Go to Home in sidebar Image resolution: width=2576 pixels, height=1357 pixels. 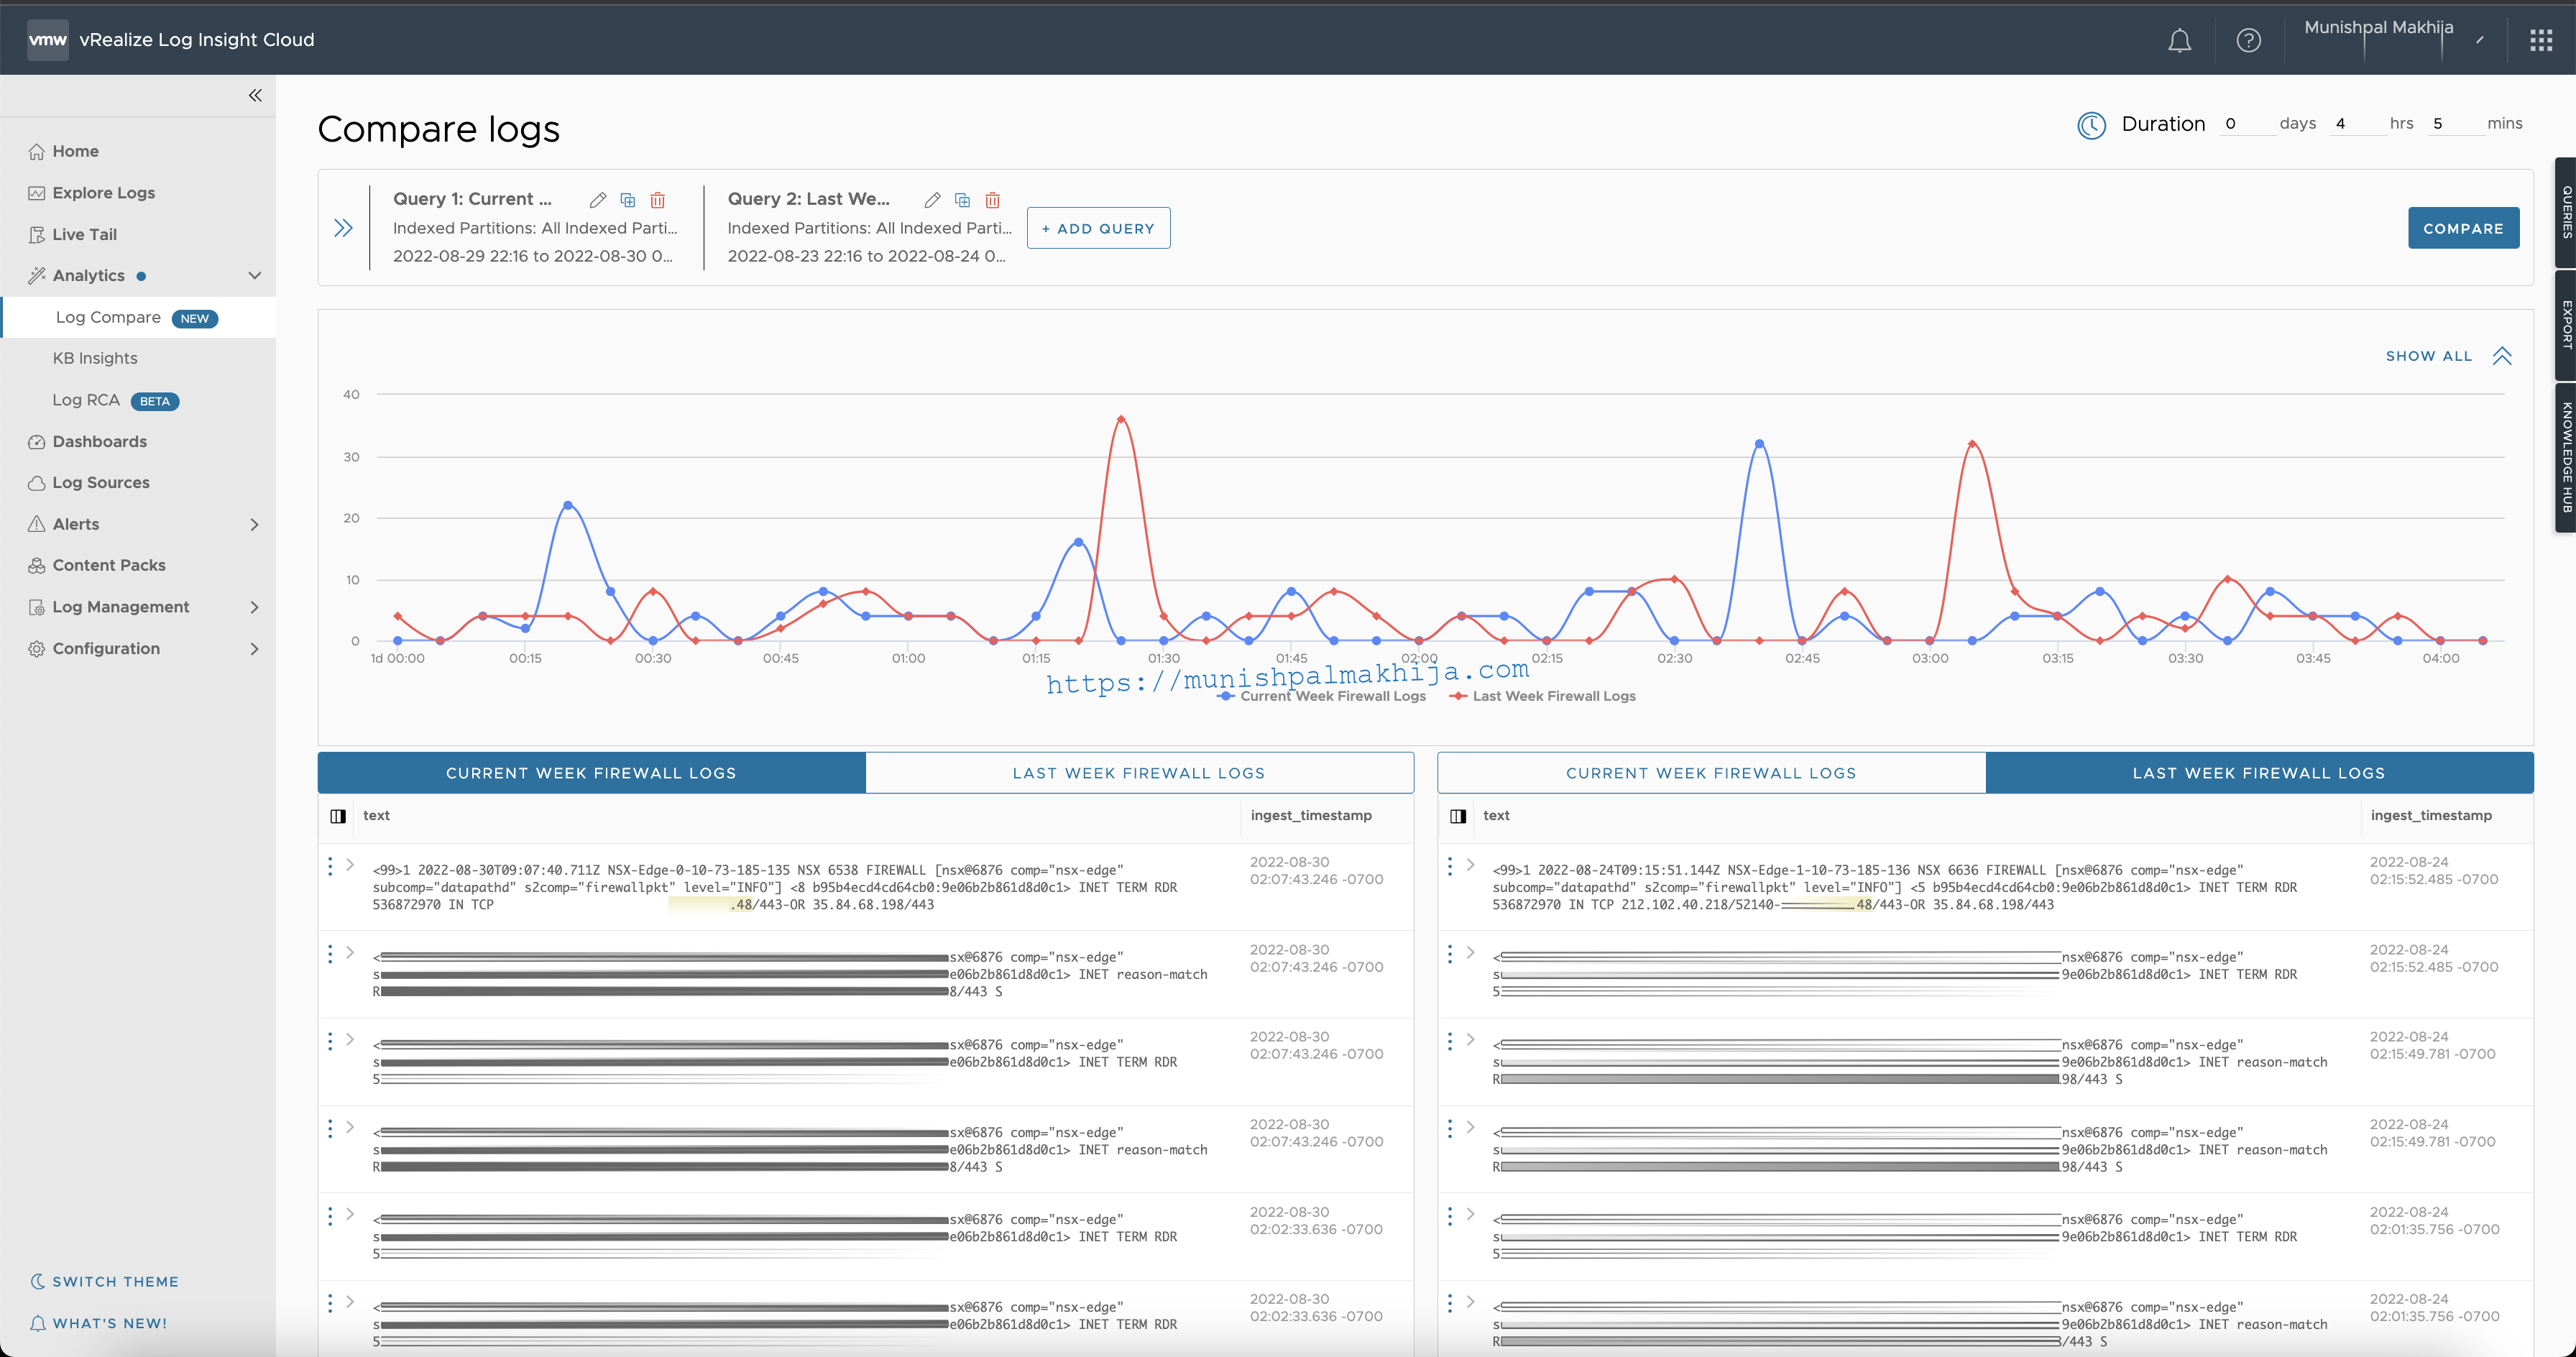(75, 151)
